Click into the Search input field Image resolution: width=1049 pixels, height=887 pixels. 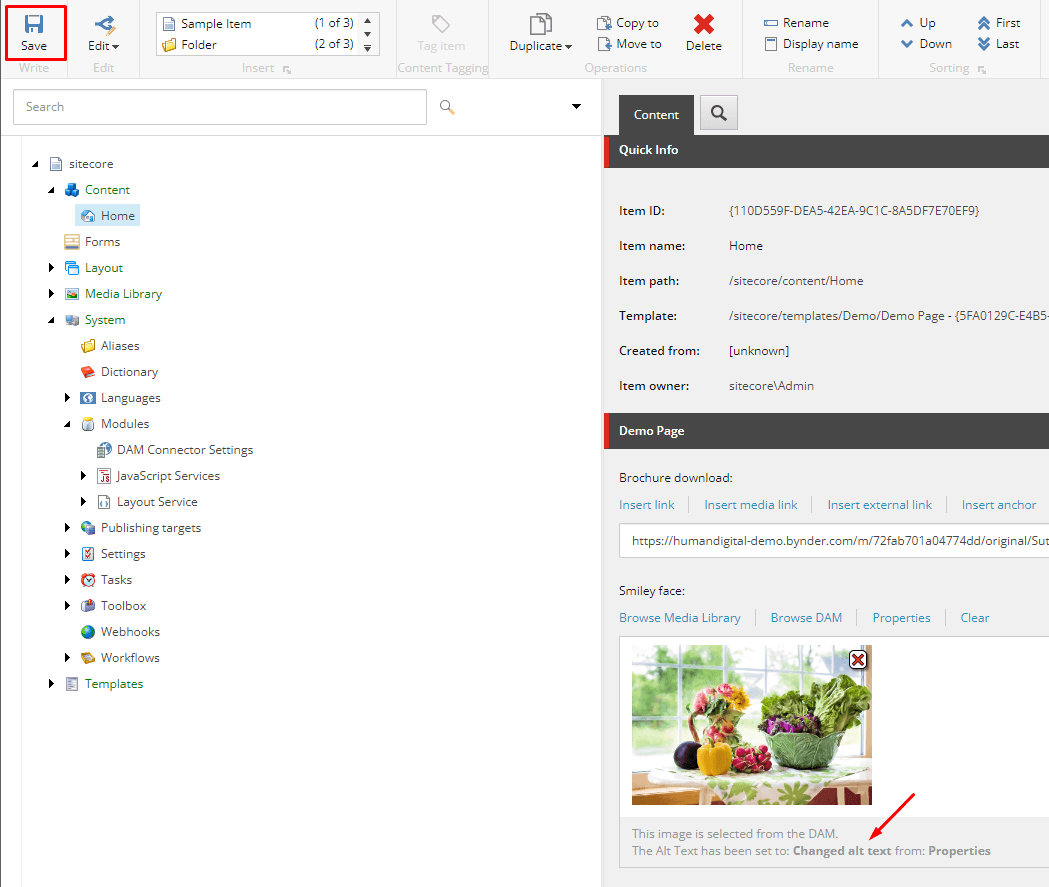click(x=220, y=107)
